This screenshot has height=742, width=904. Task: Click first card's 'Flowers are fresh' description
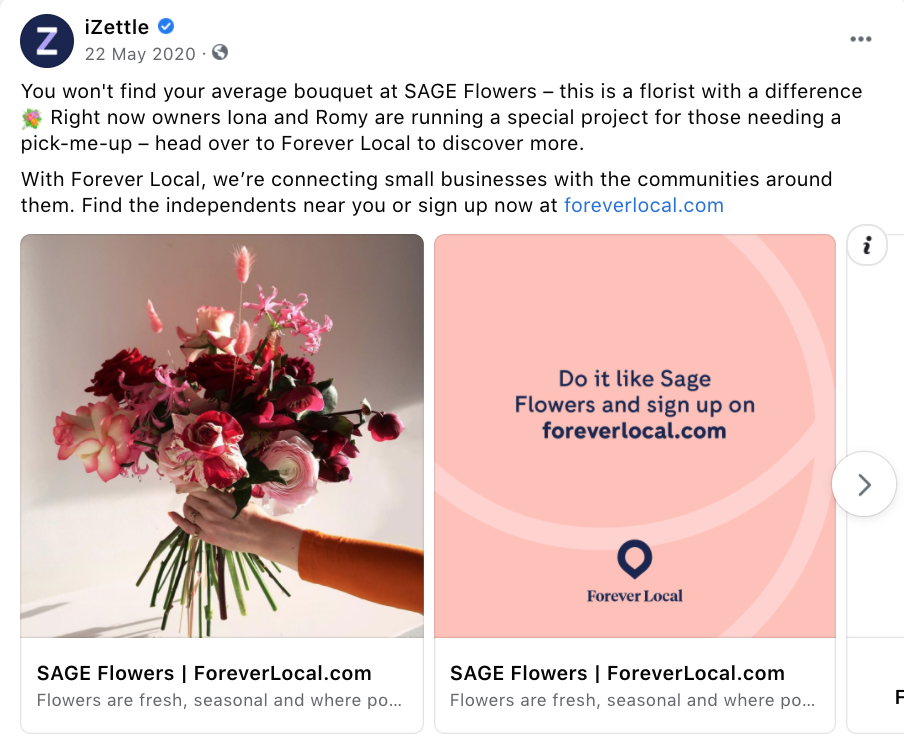coord(220,701)
